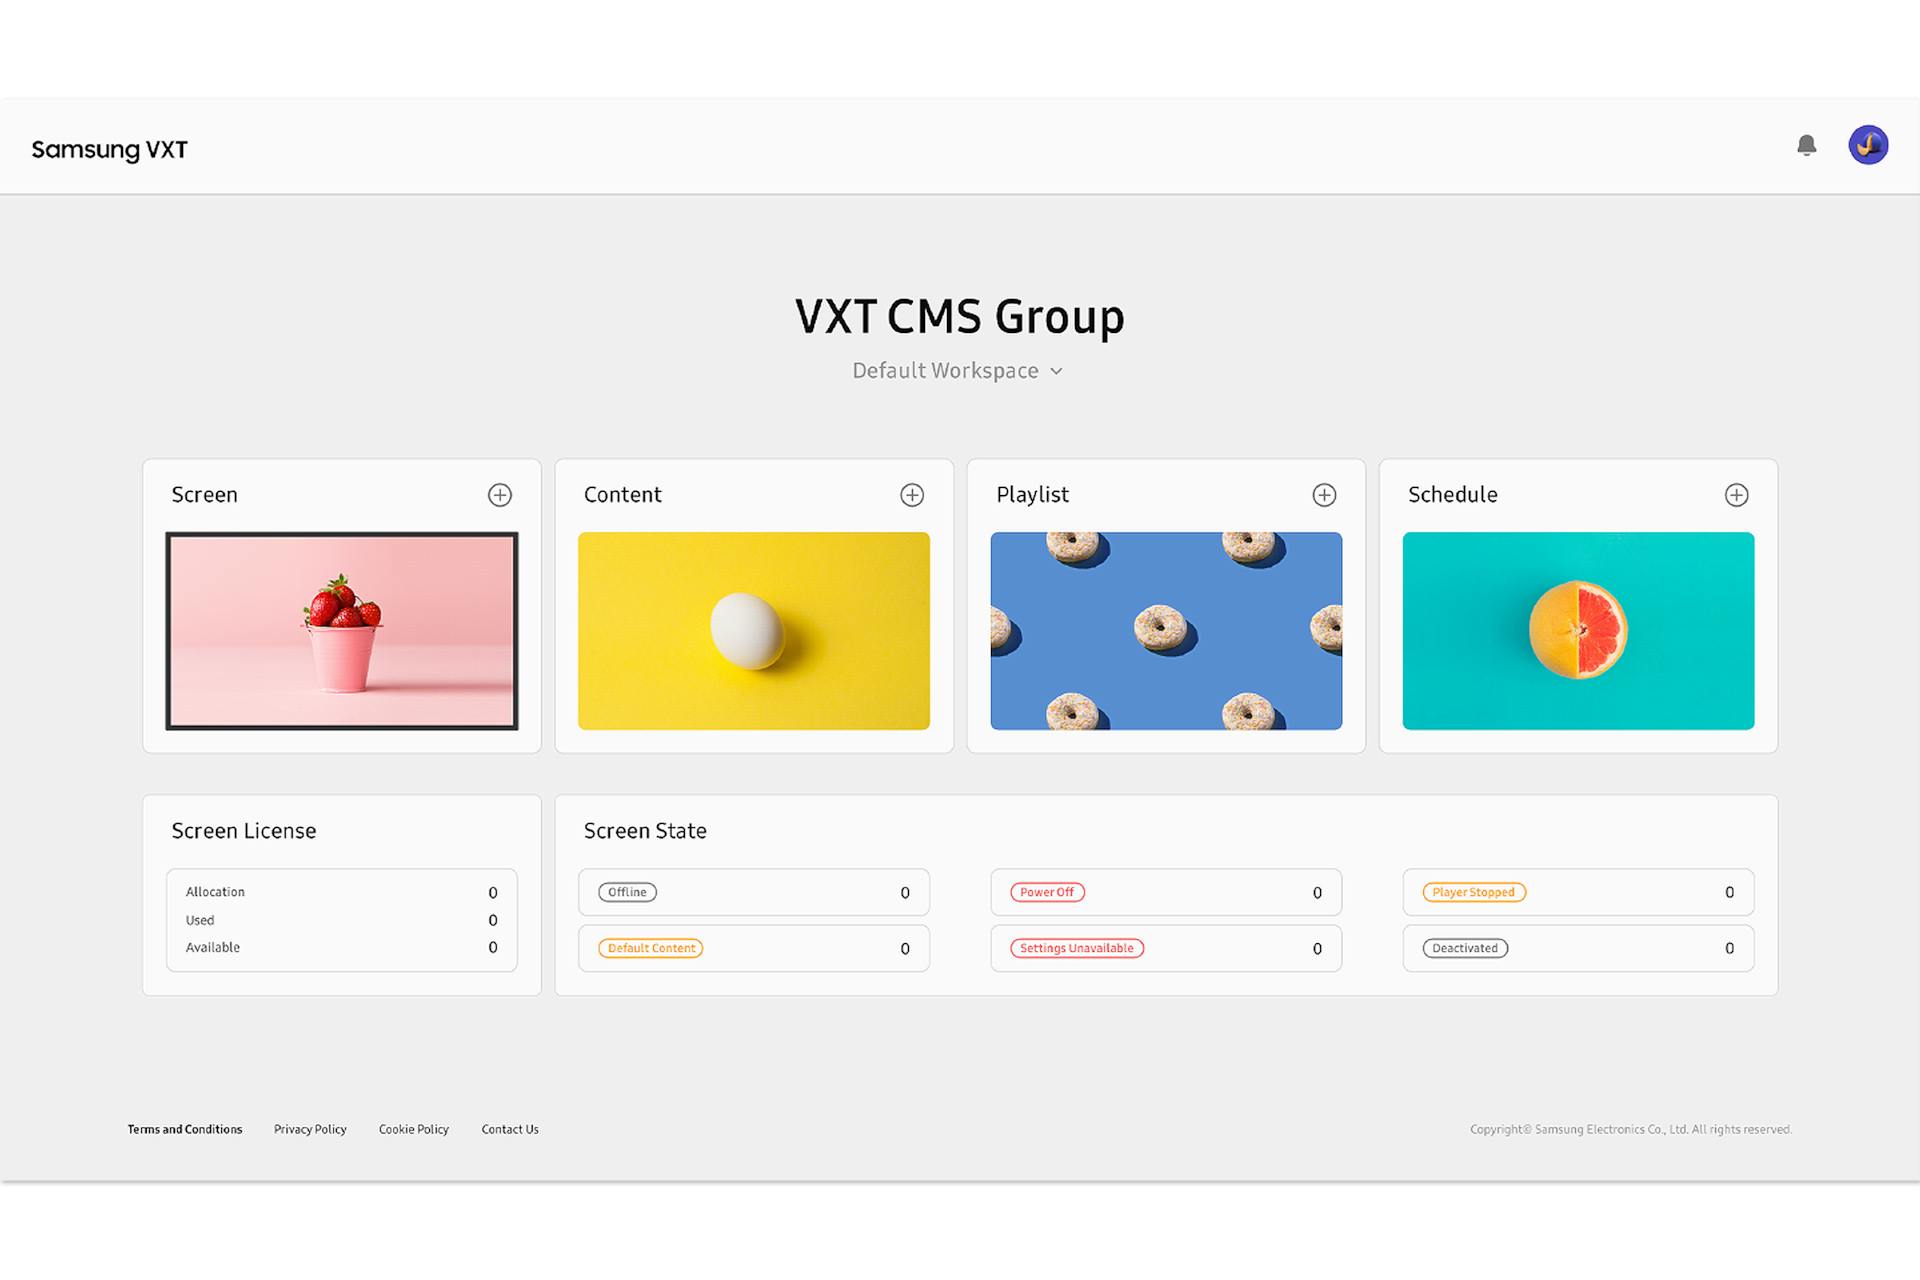Open the Privacy Policy link

point(307,1127)
